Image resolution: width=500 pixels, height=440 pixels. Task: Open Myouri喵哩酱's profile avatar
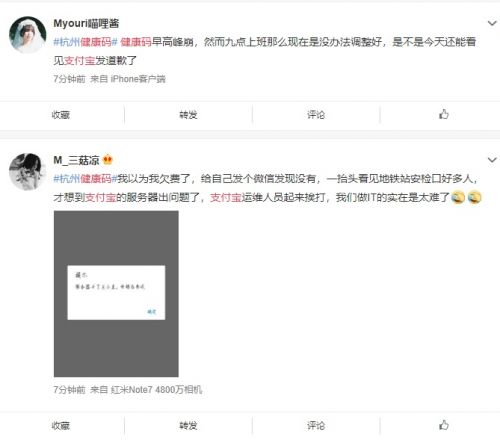(28, 34)
